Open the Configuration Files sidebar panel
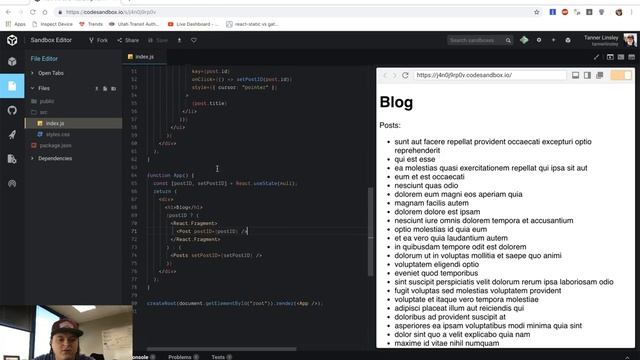This screenshot has width=640, height=360. [x=12, y=159]
